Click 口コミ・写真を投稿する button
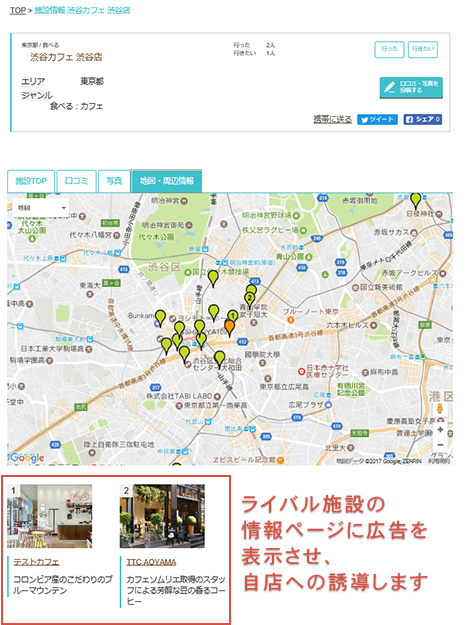 [411, 87]
